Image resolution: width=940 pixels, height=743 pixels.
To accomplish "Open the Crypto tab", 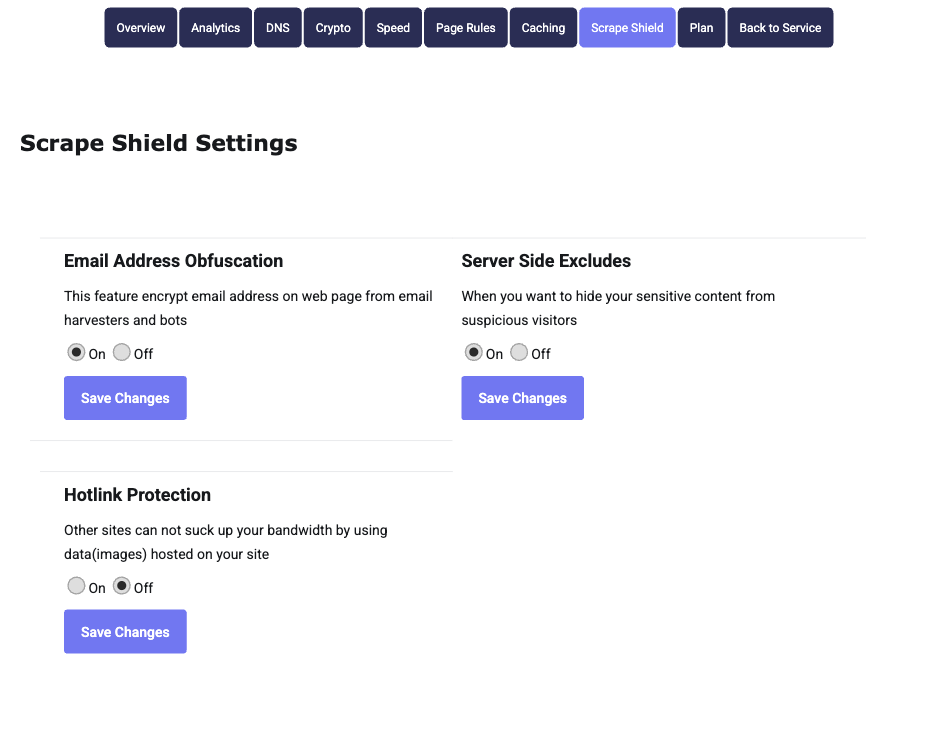I will [333, 28].
